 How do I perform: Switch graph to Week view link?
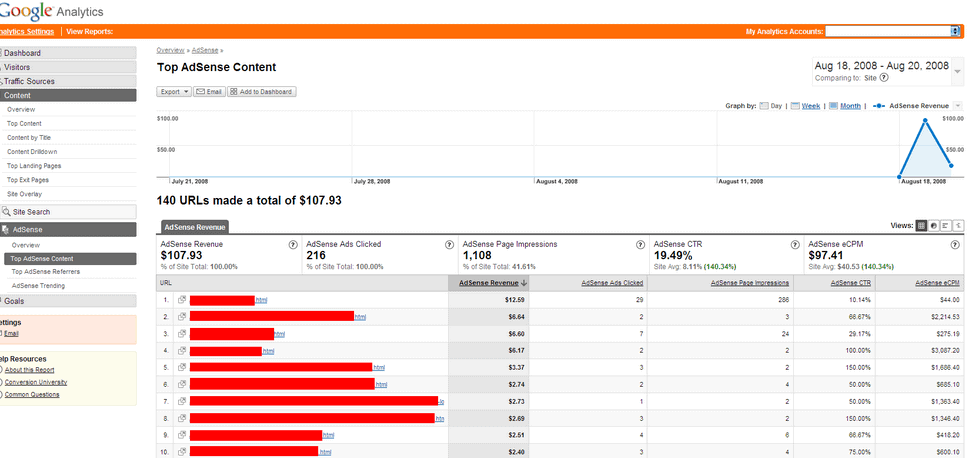(811, 106)
